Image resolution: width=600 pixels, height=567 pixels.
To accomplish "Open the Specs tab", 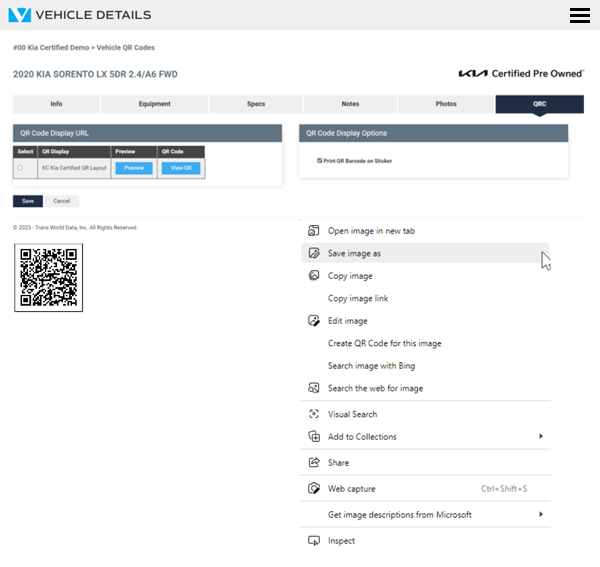I will point(256,104).
